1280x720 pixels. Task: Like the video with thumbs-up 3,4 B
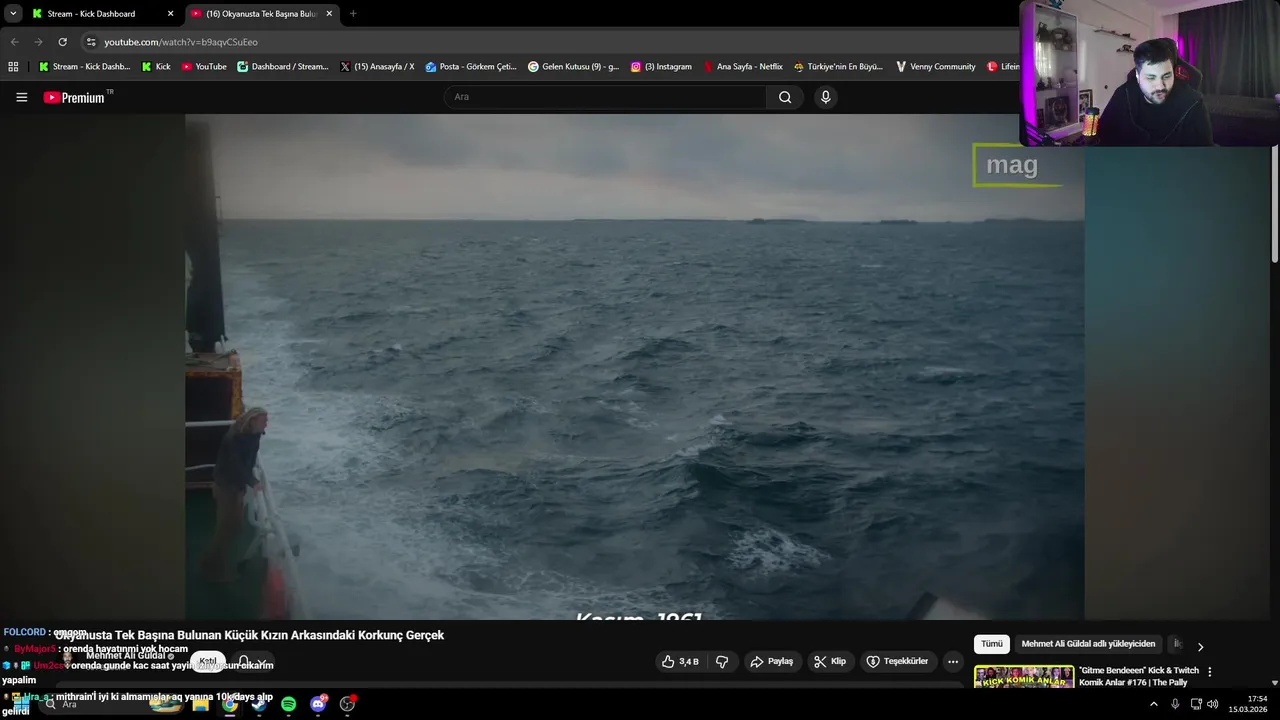[x=681, y=661]
